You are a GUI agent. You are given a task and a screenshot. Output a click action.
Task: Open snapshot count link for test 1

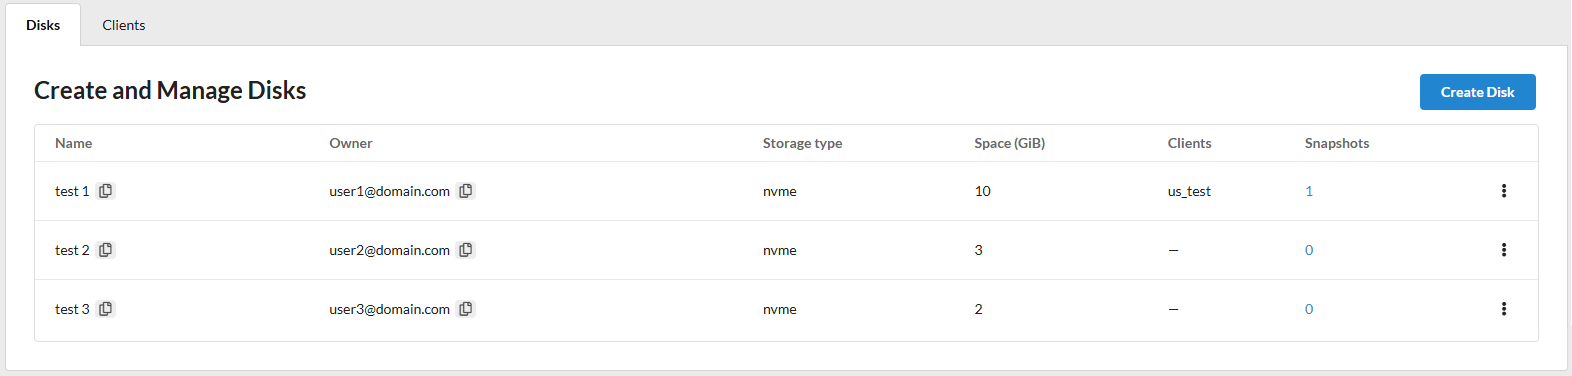coord(1309,191)
